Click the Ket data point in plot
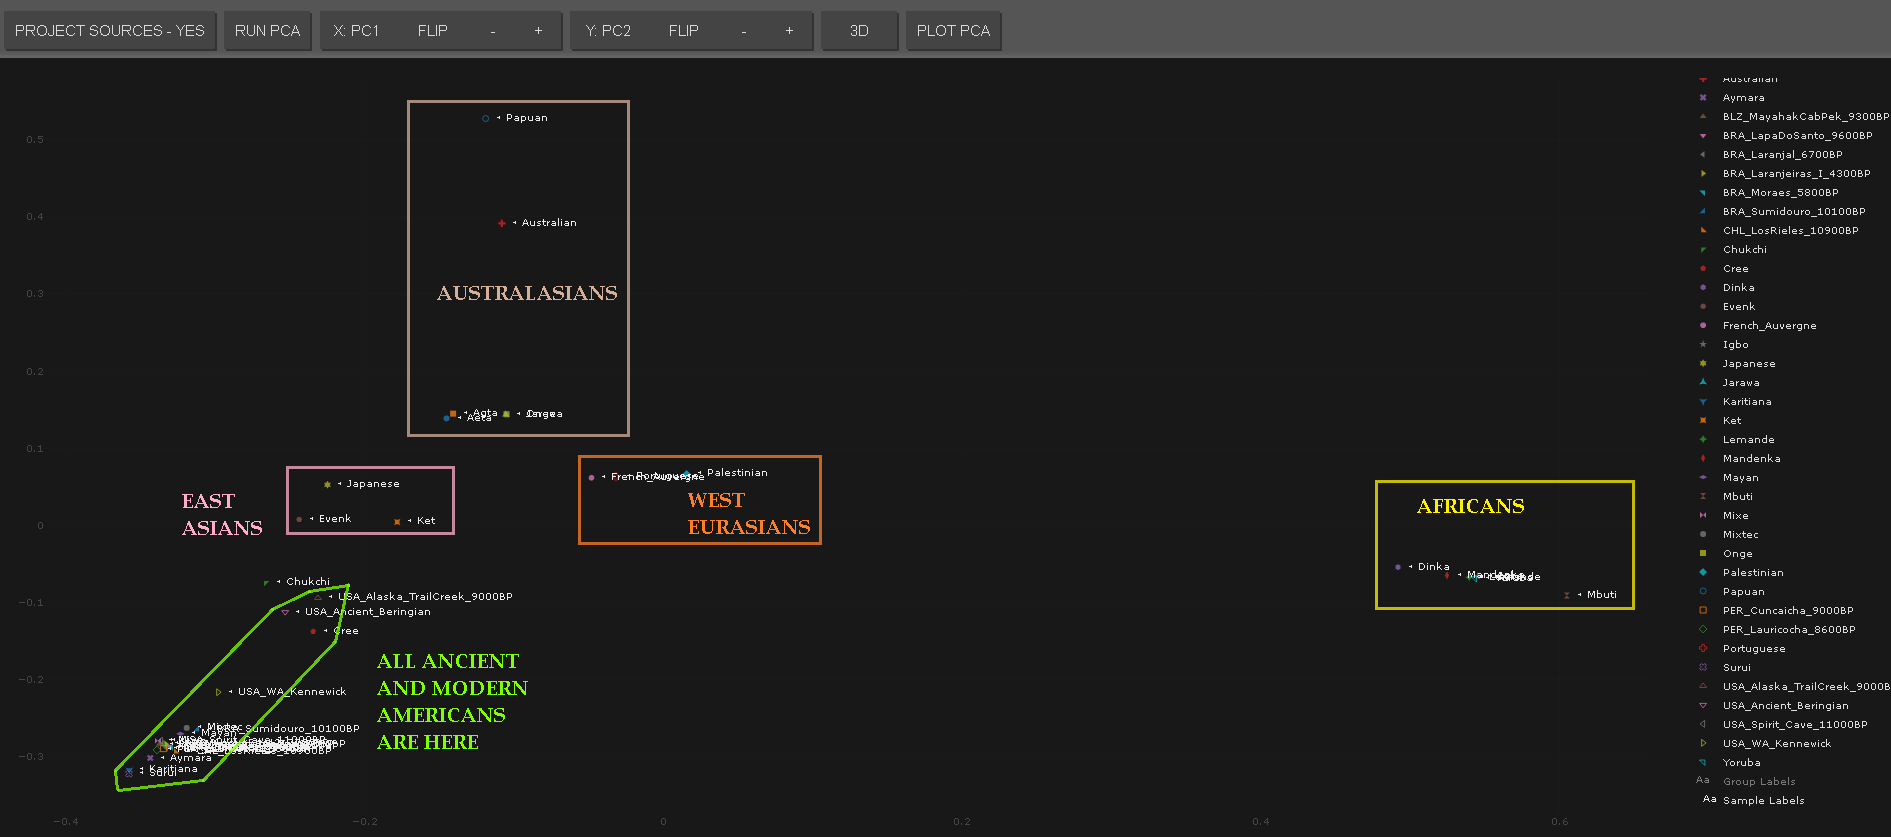The image size is (1891, 837). [x=397, y=521]
